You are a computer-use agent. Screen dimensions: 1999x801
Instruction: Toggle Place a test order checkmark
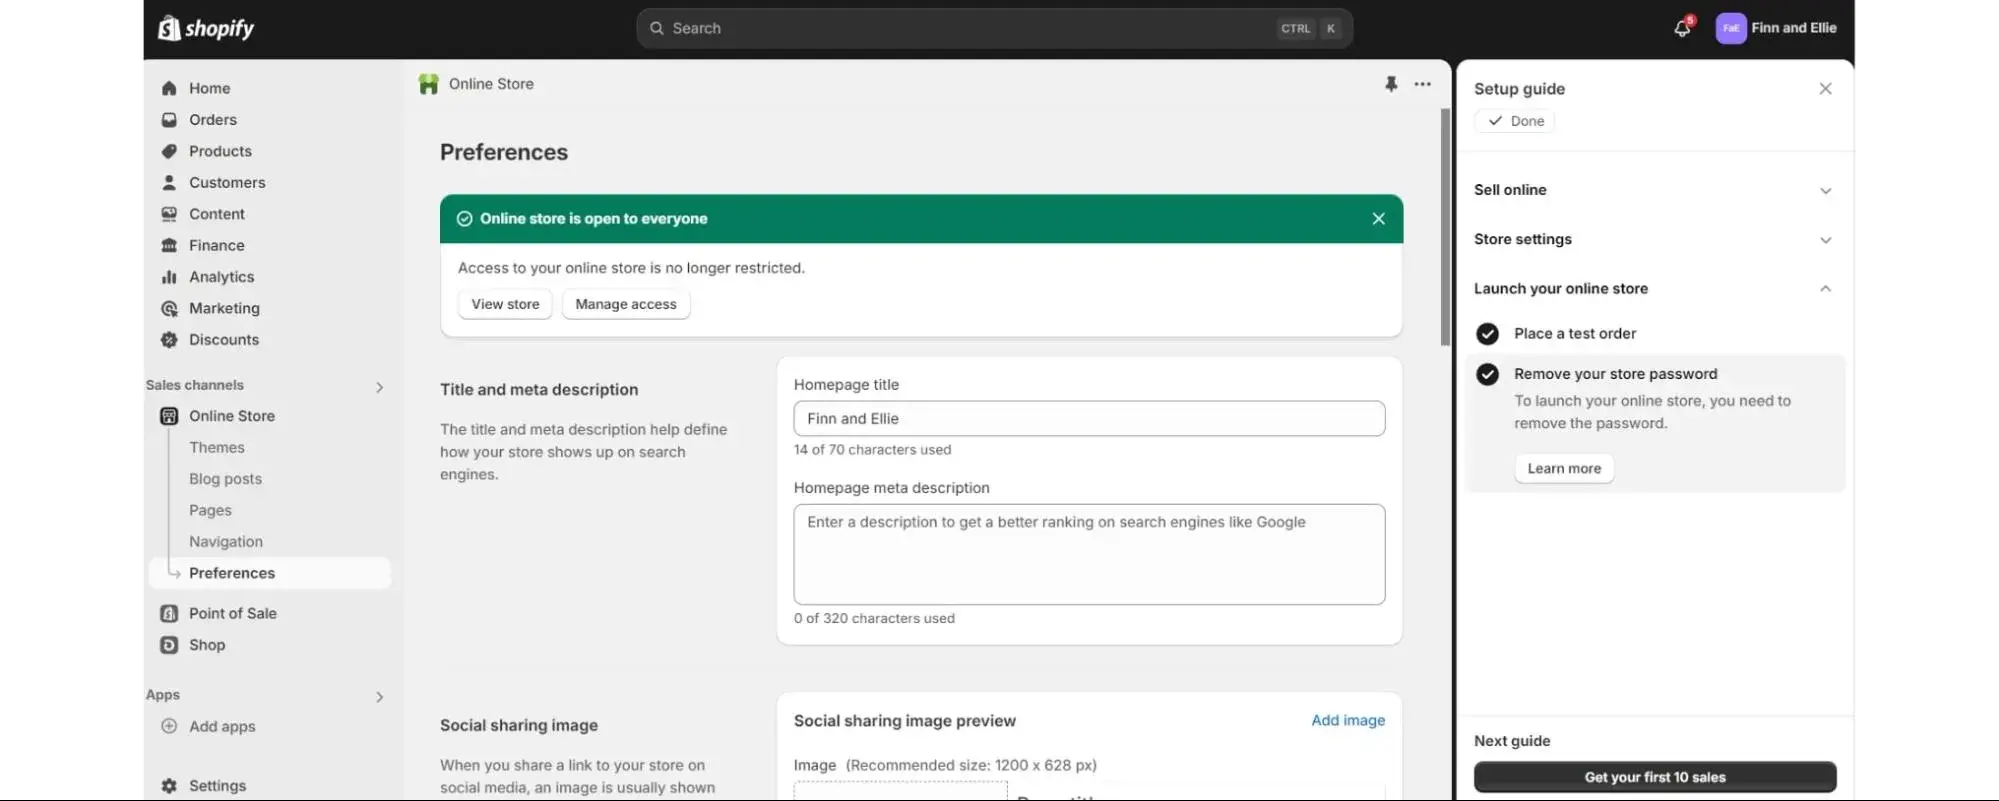(1487, 334)
